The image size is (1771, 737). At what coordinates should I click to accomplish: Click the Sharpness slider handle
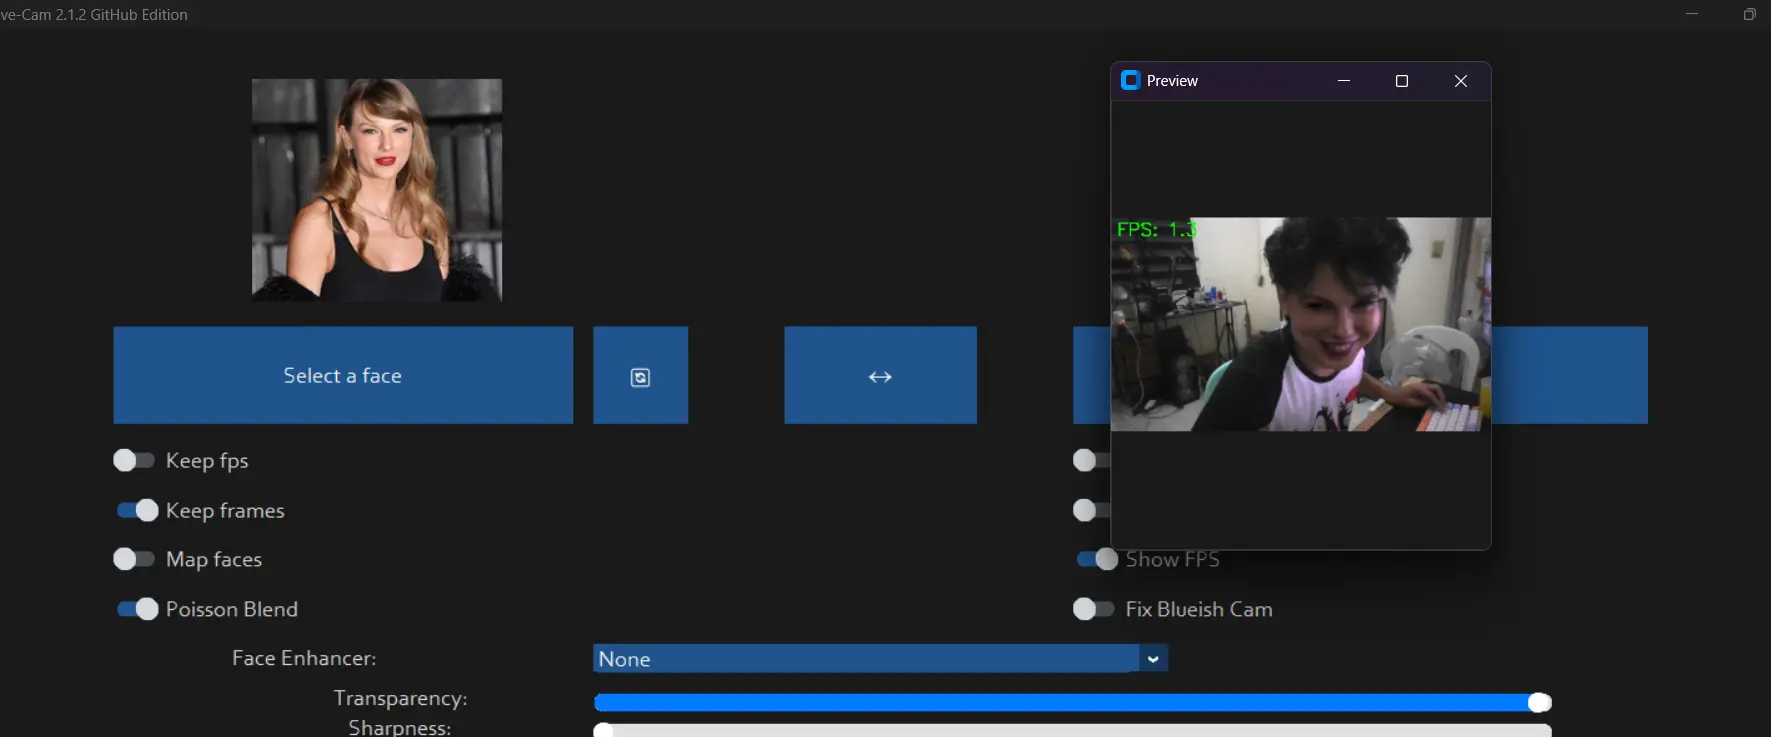coord(603,731)
